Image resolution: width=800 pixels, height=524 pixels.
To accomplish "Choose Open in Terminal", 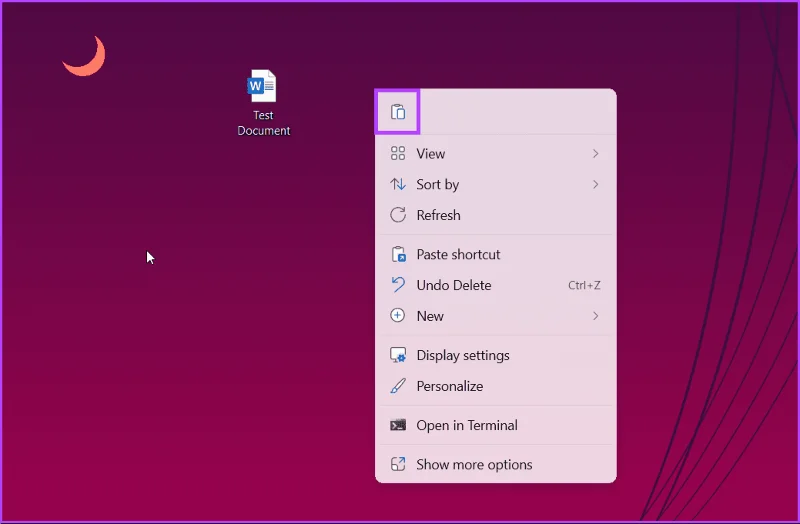I will (495, 425).
